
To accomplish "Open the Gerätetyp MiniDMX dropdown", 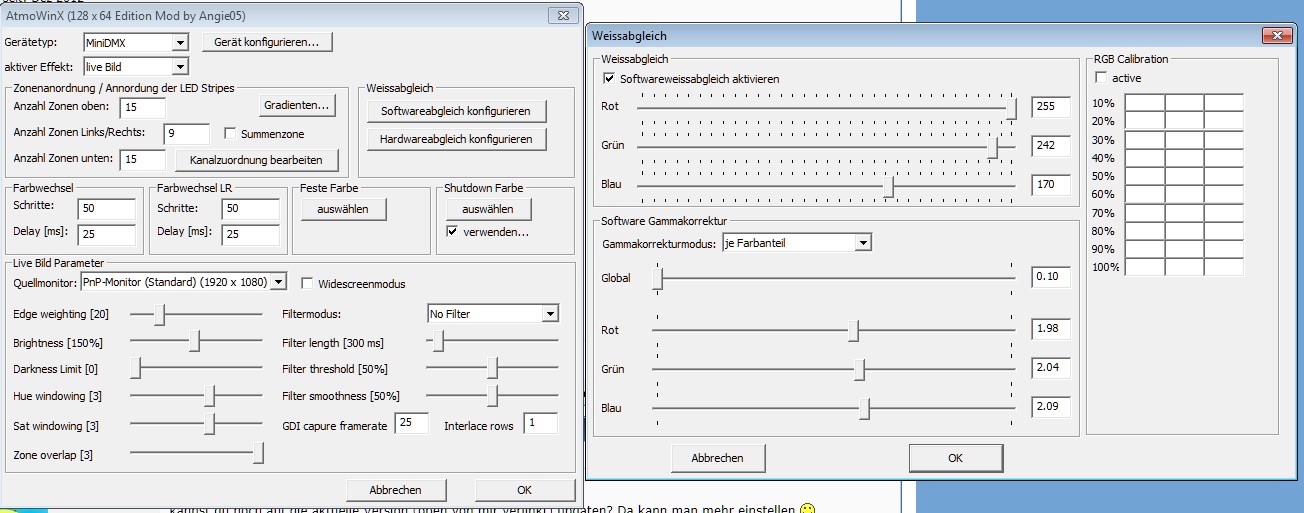I will pyautogui.click(x=179, y=43).
